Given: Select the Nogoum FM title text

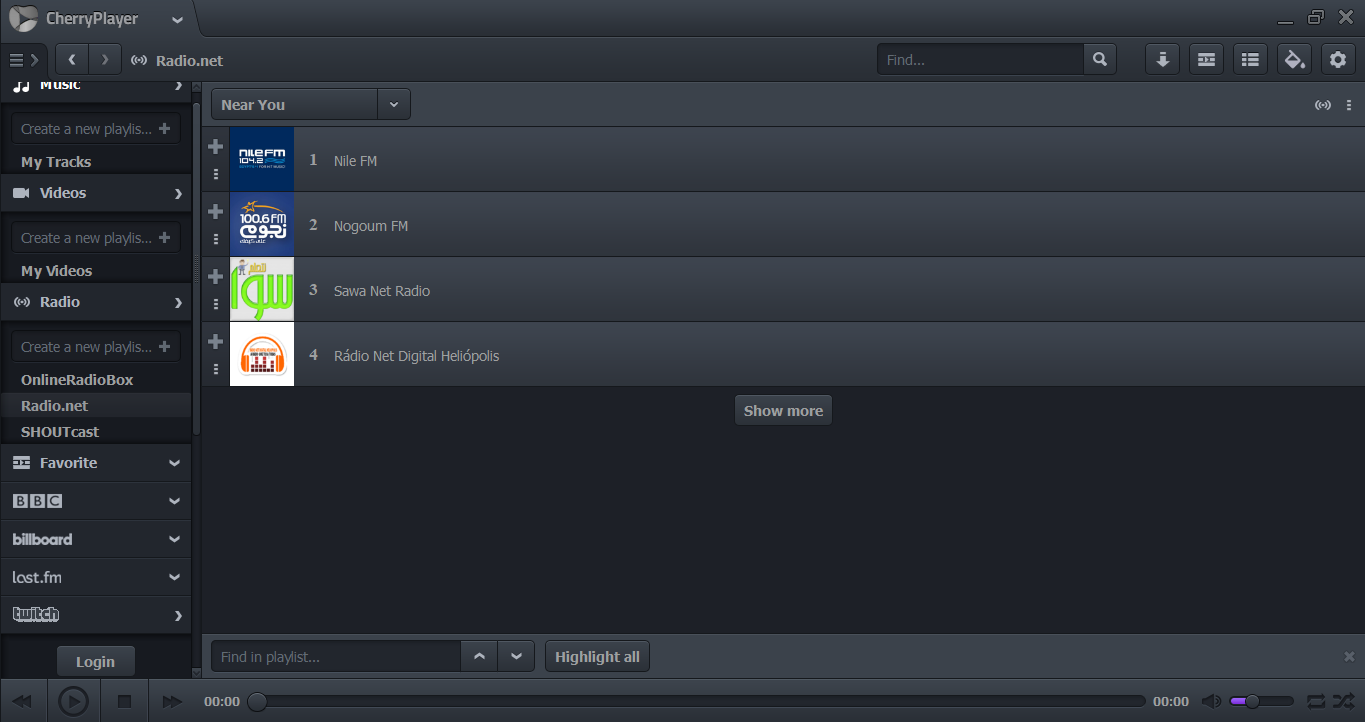Looking at the screenshot, I should click(371, 226).
